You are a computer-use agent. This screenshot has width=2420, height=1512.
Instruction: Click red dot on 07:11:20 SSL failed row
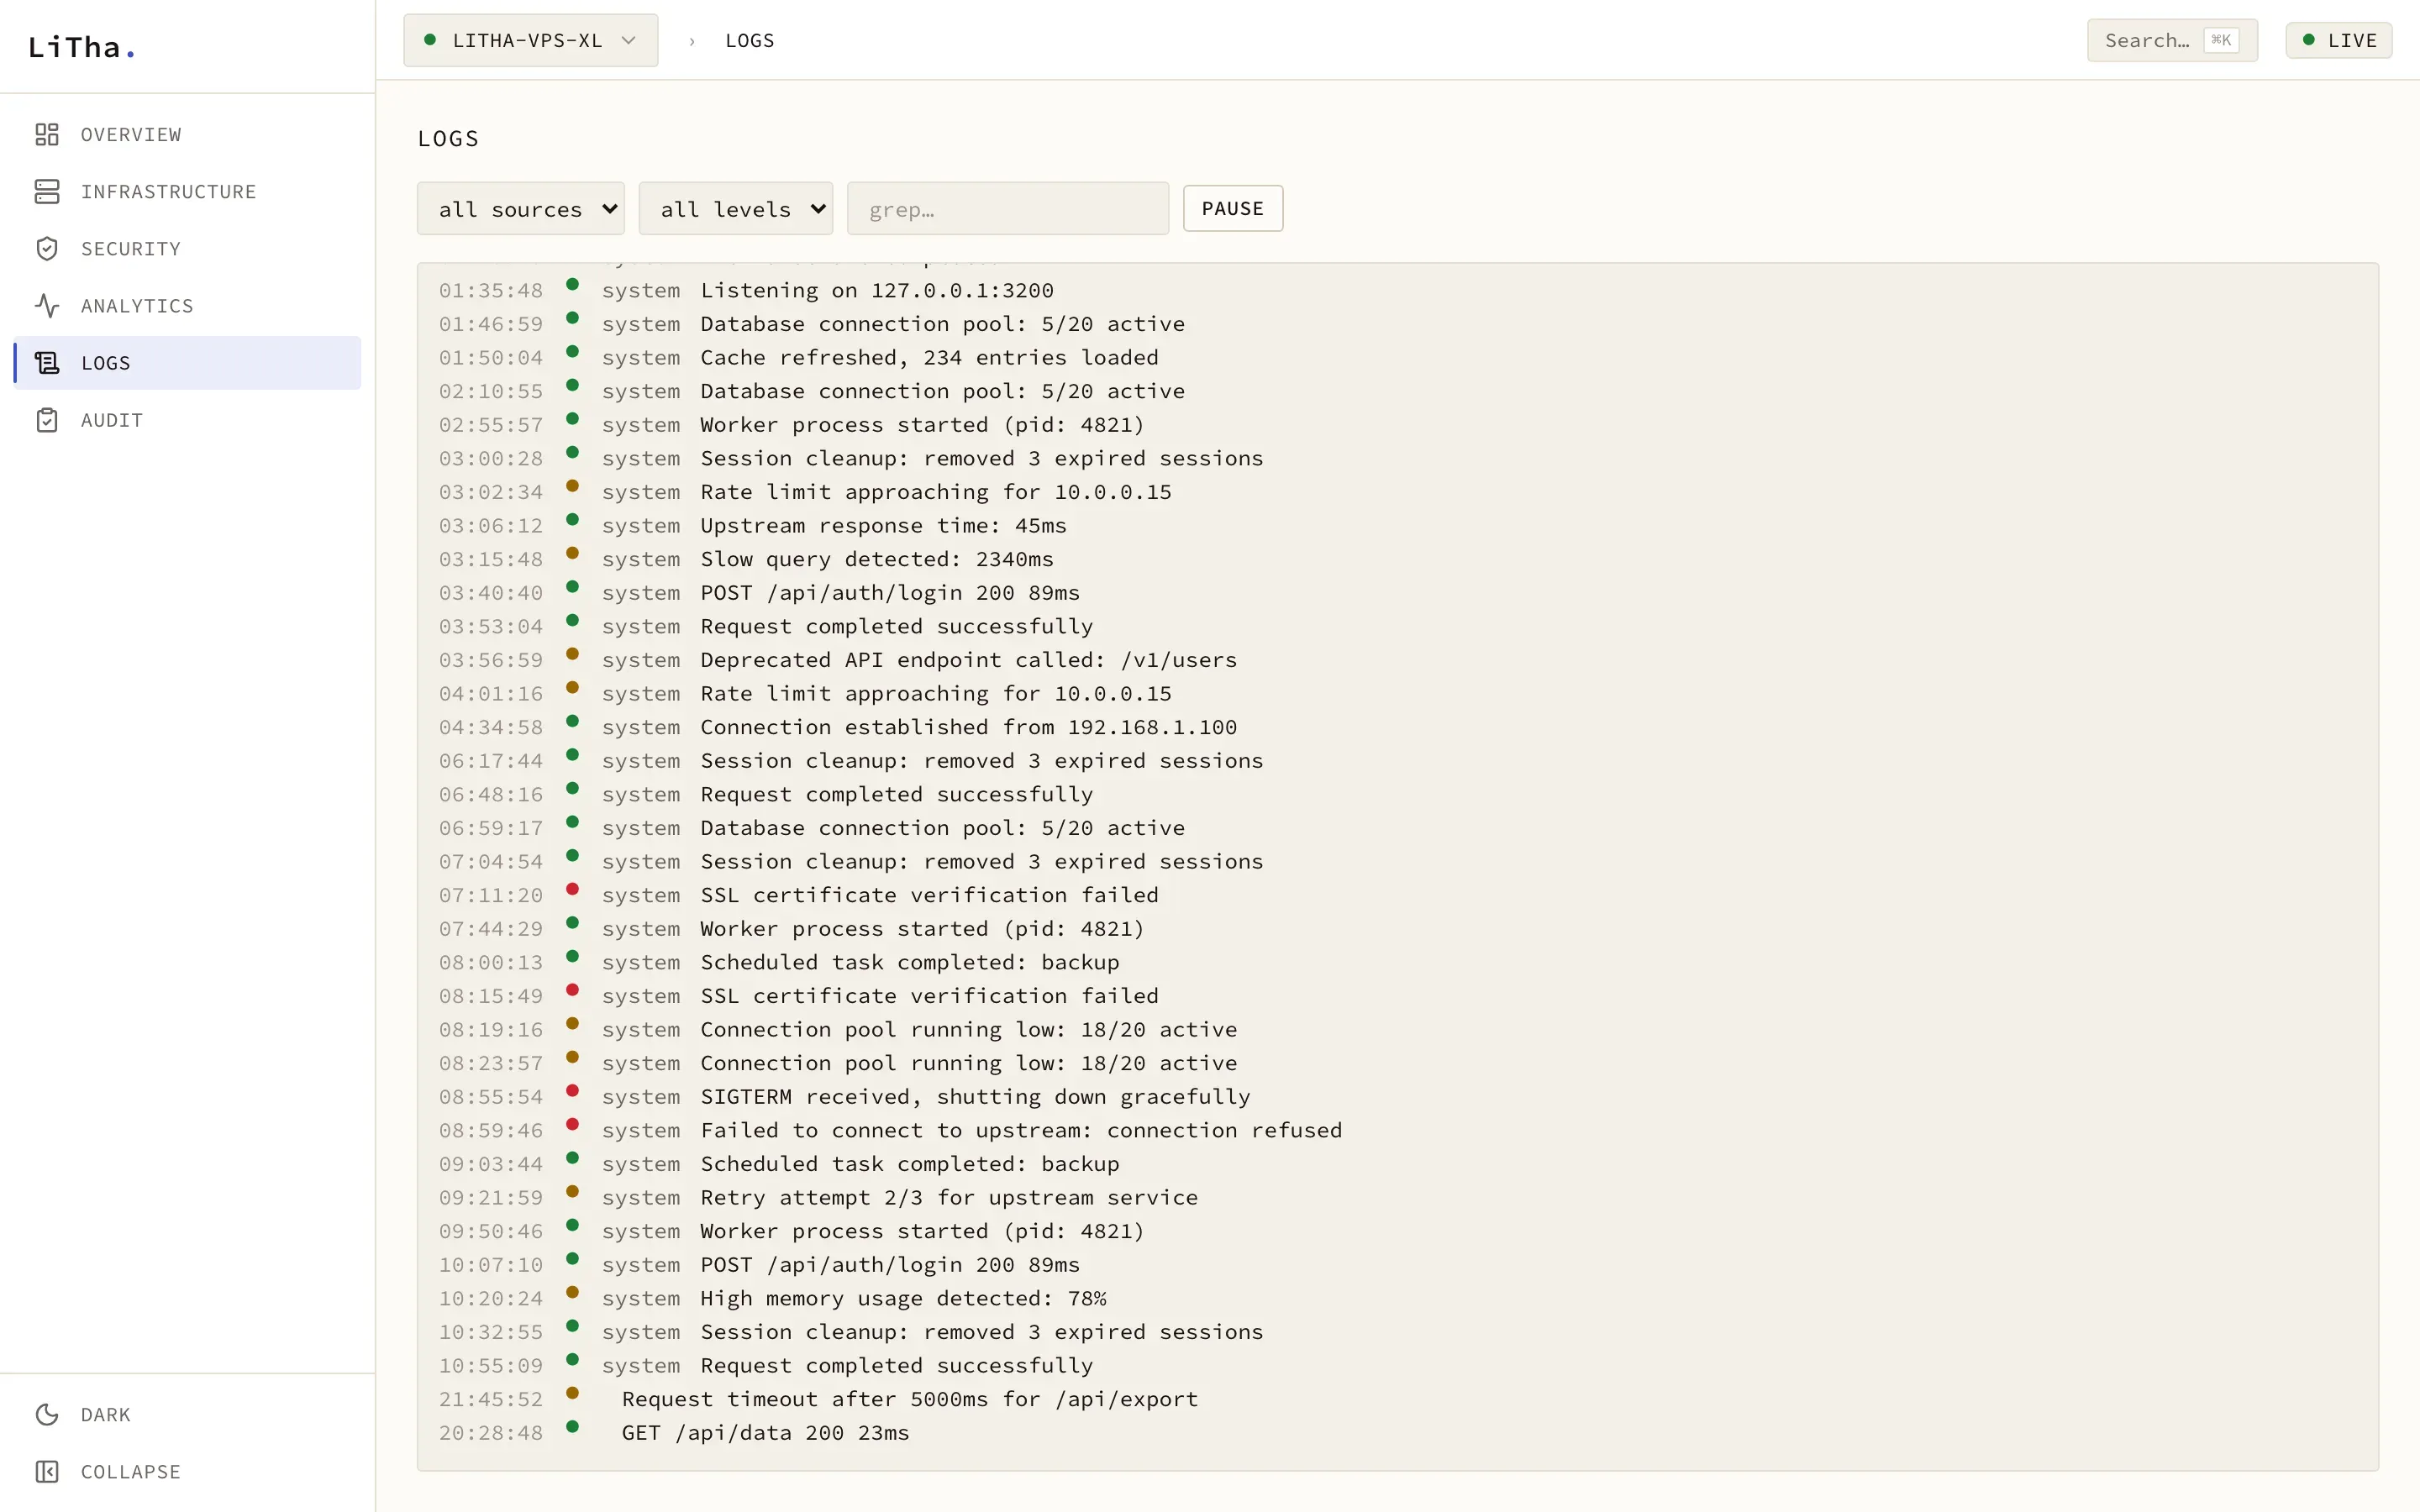point(573,889)
